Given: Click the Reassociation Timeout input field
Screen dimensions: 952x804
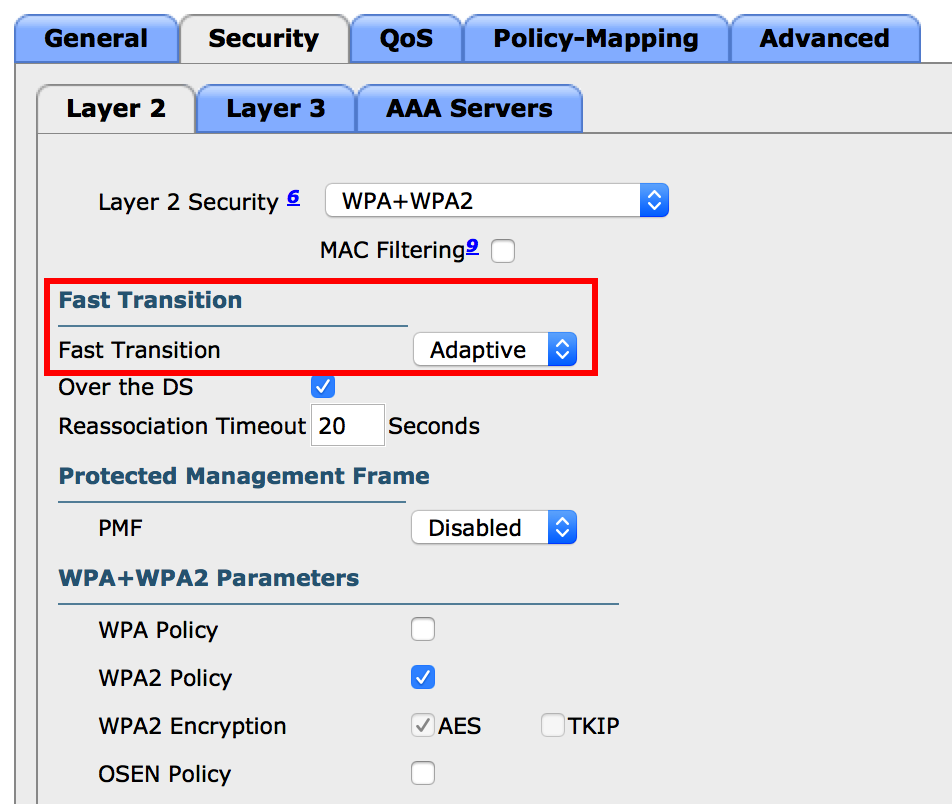Looking at the screenshot, I should pos(348,426).
